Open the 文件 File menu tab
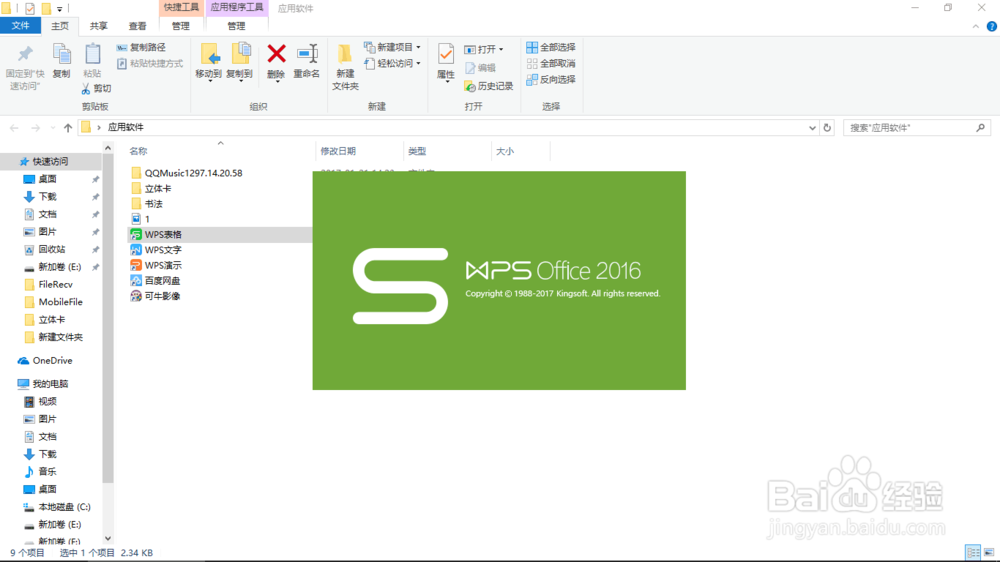 20,26
